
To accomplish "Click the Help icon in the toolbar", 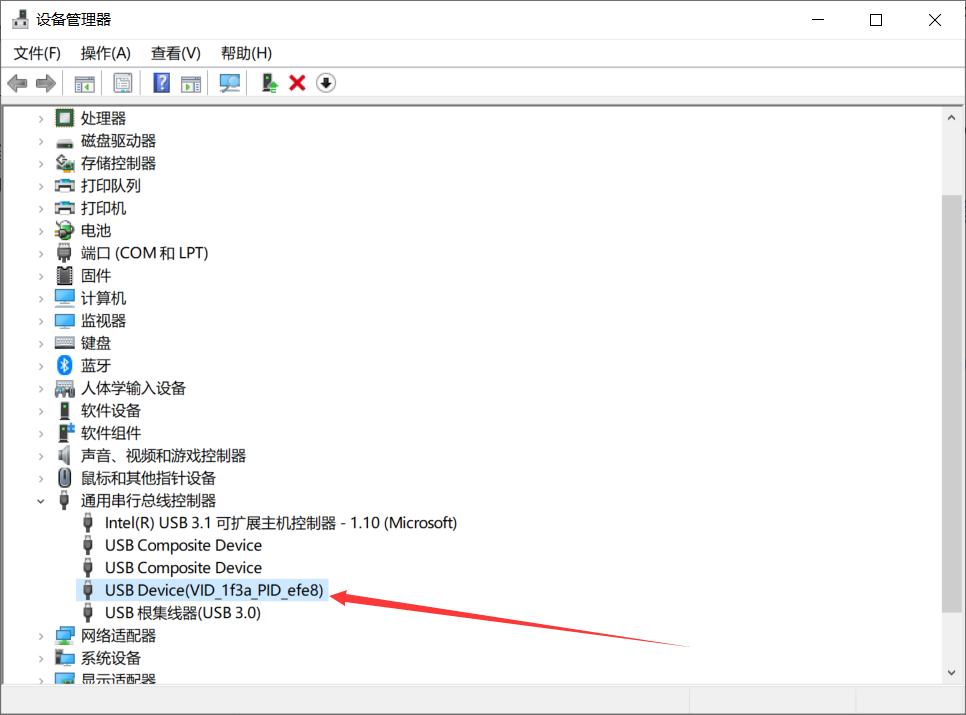I will click(161, 82).
